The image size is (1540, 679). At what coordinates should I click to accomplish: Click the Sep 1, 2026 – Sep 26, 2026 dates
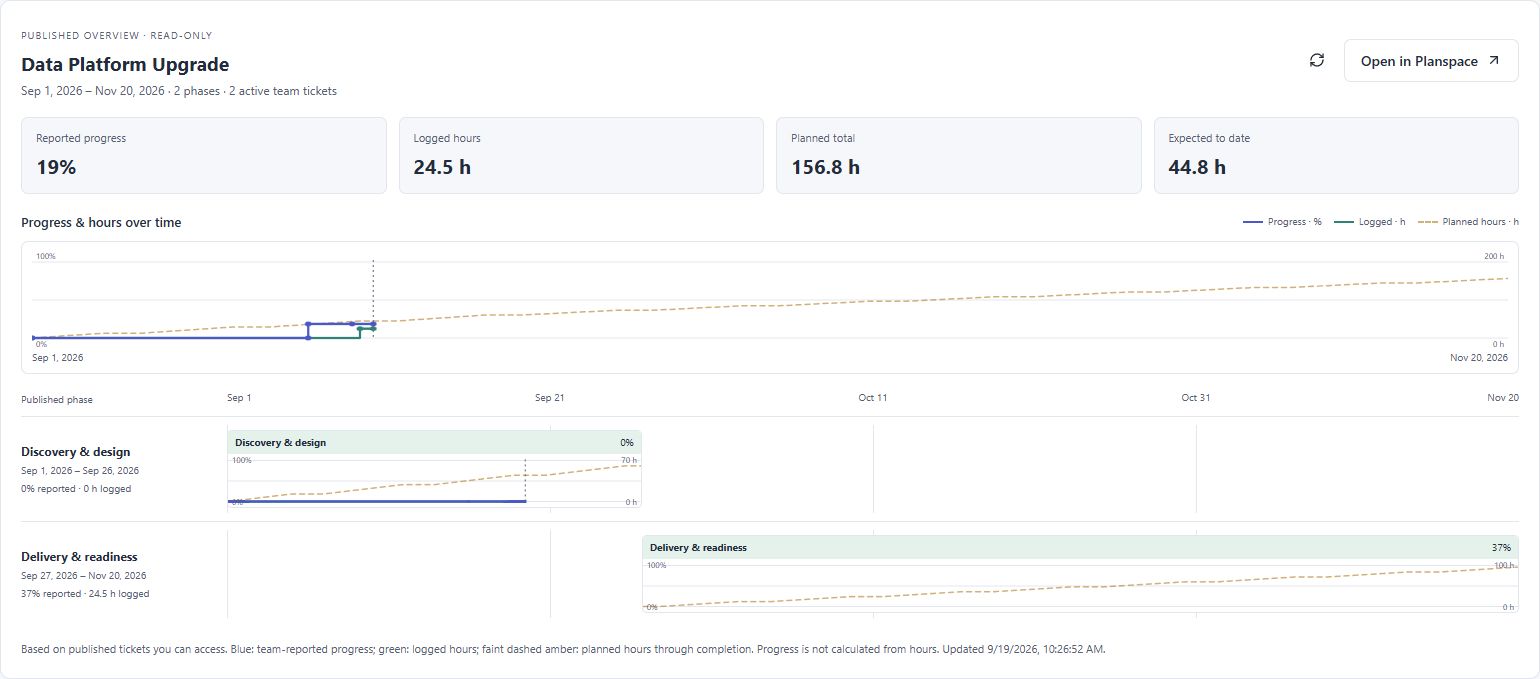[x=80, y=471]
